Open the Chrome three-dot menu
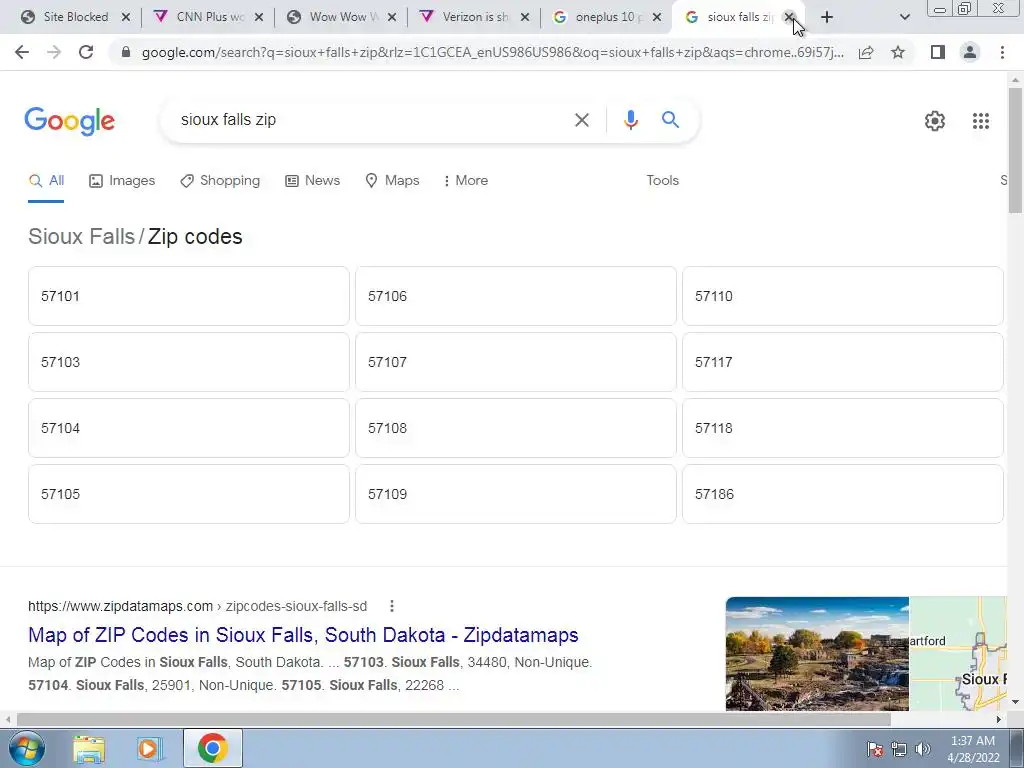 (x=1002, y=52)
